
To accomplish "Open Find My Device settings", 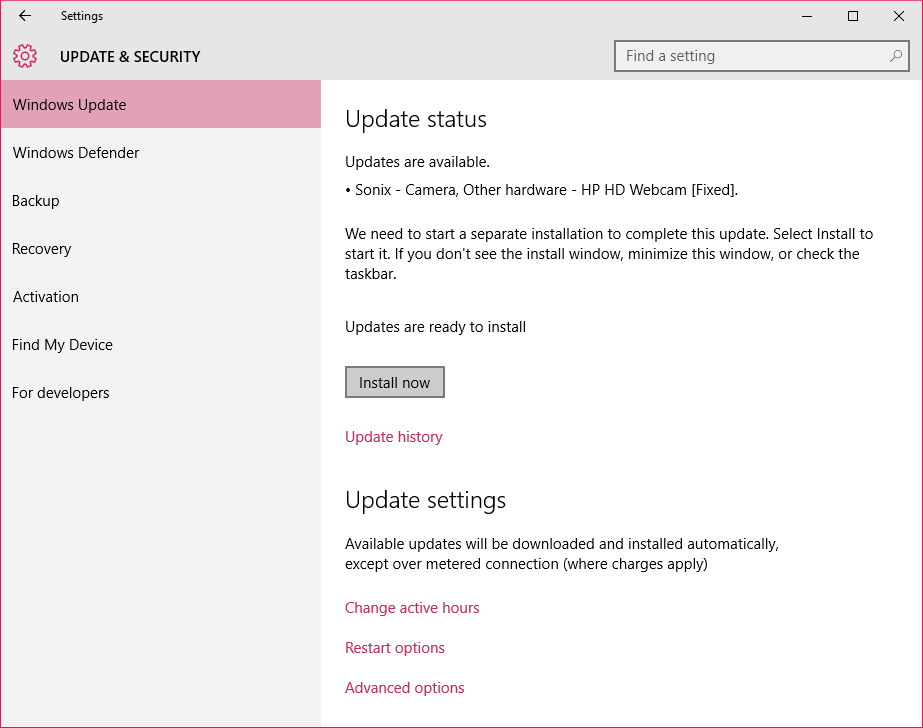I will (x=161, y=344).
